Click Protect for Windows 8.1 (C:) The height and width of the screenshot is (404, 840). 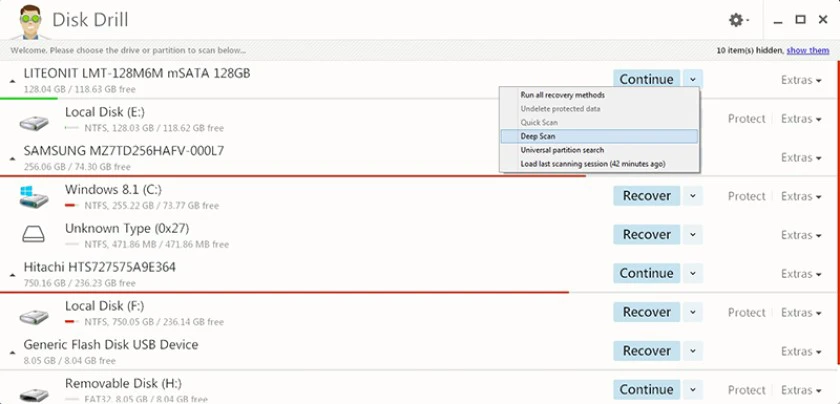[x=746, y=197]
